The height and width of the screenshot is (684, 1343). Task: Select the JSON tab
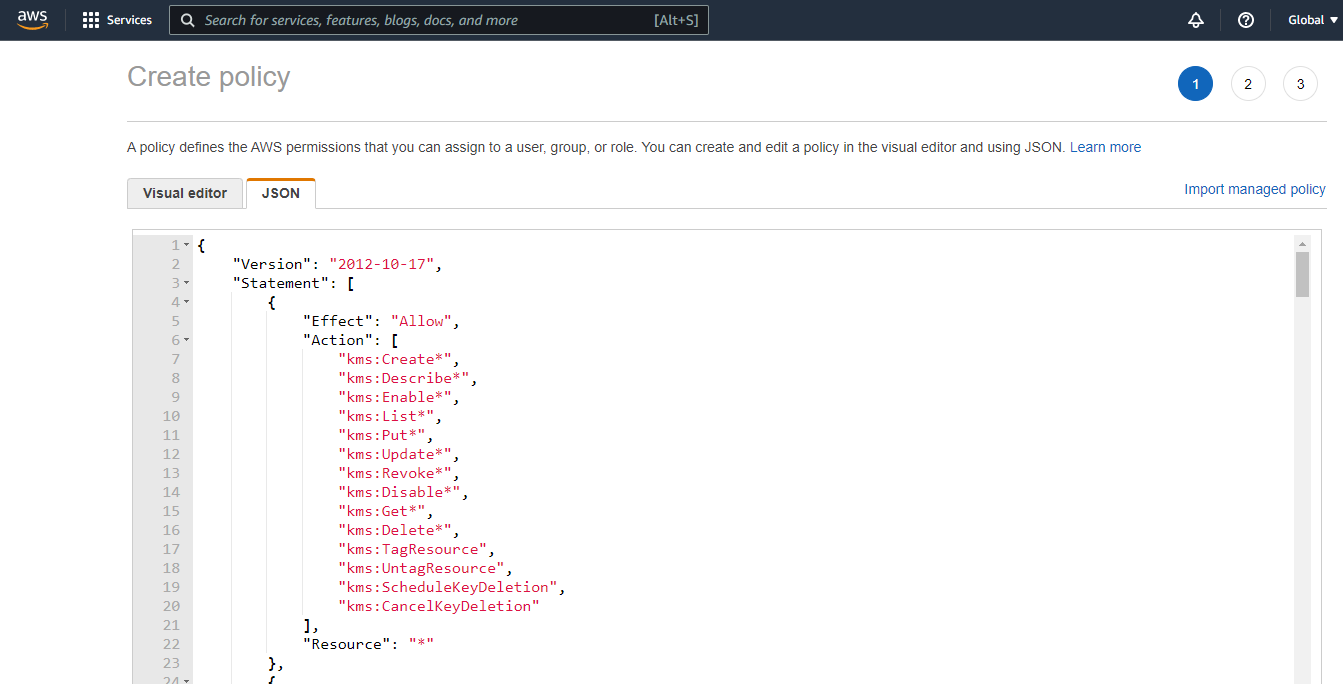point(280,193)
